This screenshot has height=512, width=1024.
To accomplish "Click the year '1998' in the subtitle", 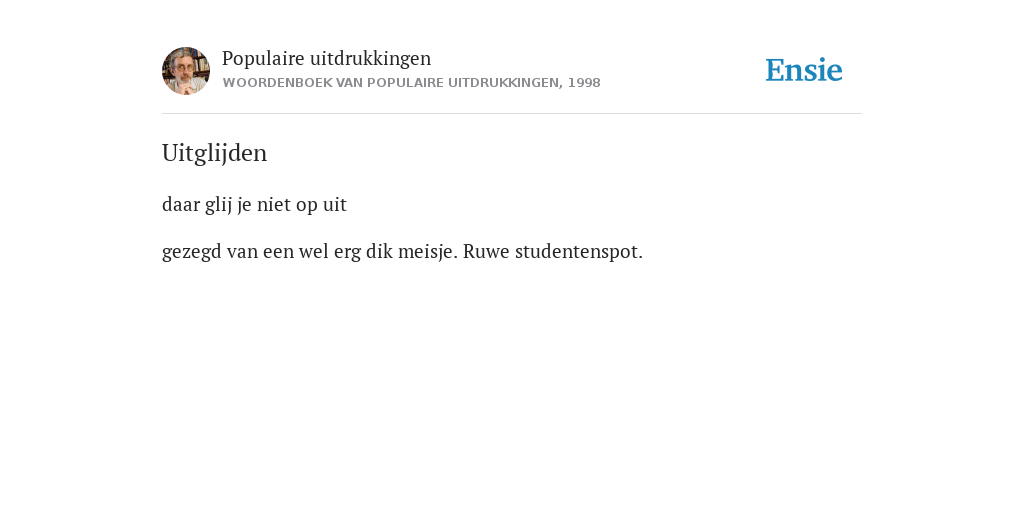I will [584, 83].
